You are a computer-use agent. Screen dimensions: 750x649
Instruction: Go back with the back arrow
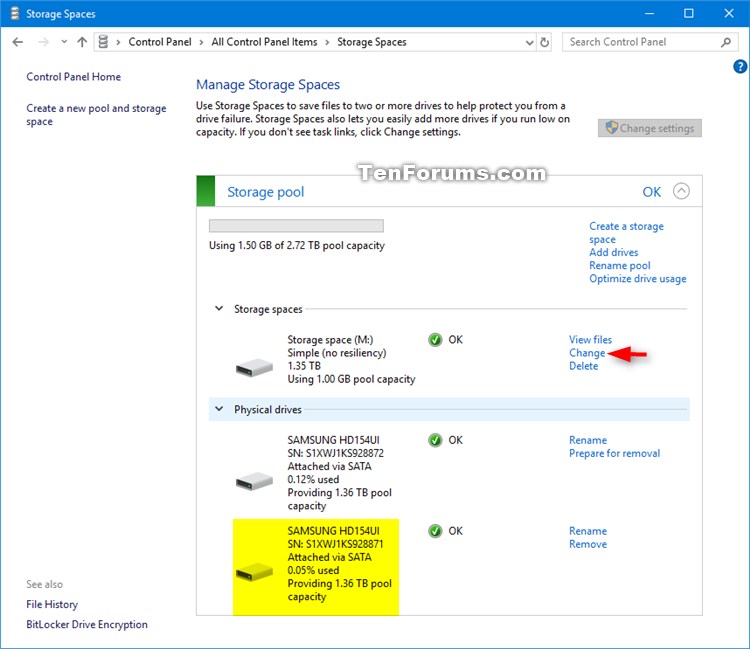18,42
